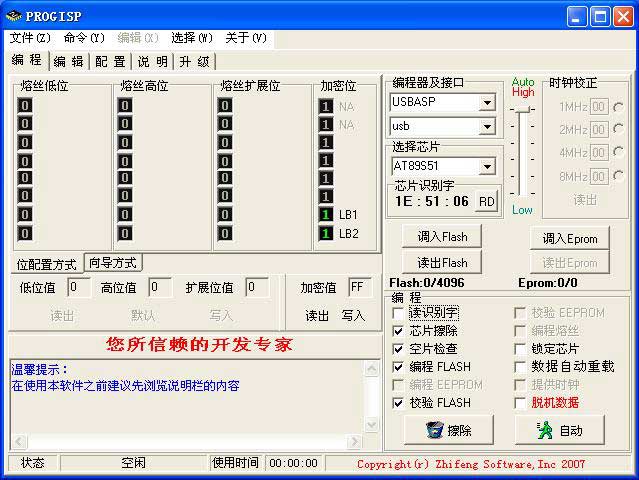639x480 pixels.
Task: Click the message box right scroll arrow
Action: pos(352,441)
